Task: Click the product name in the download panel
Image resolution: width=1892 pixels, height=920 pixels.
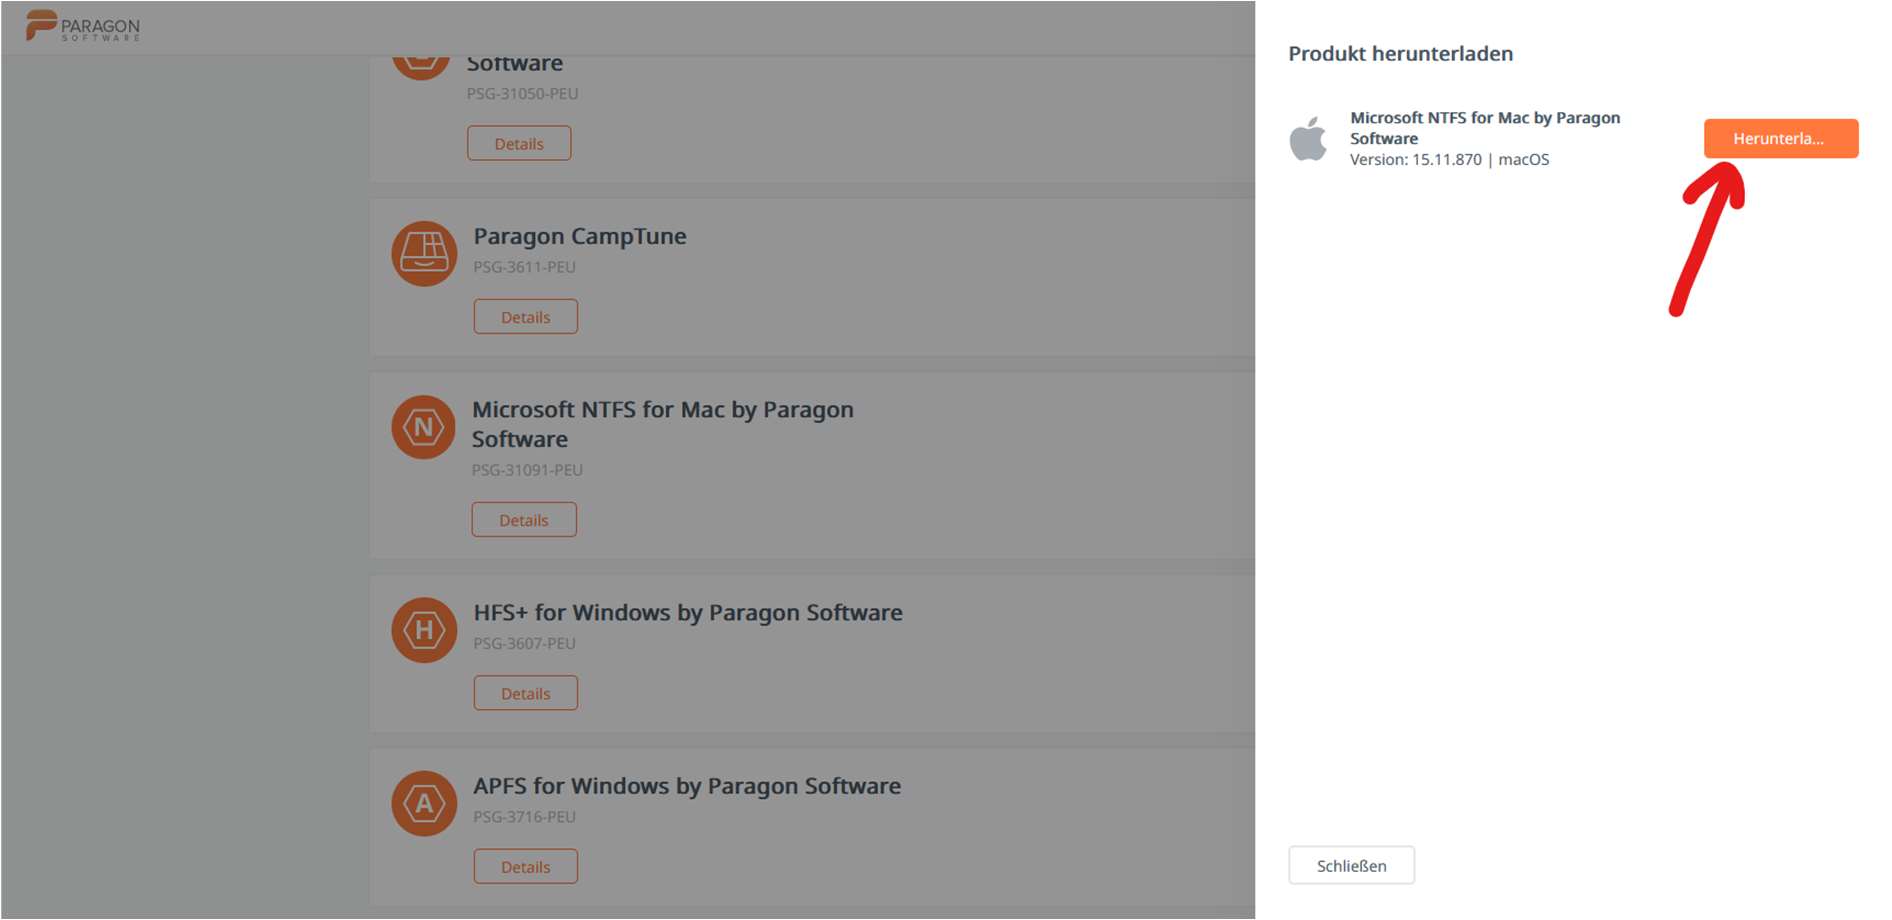Action: point(1484,128)
